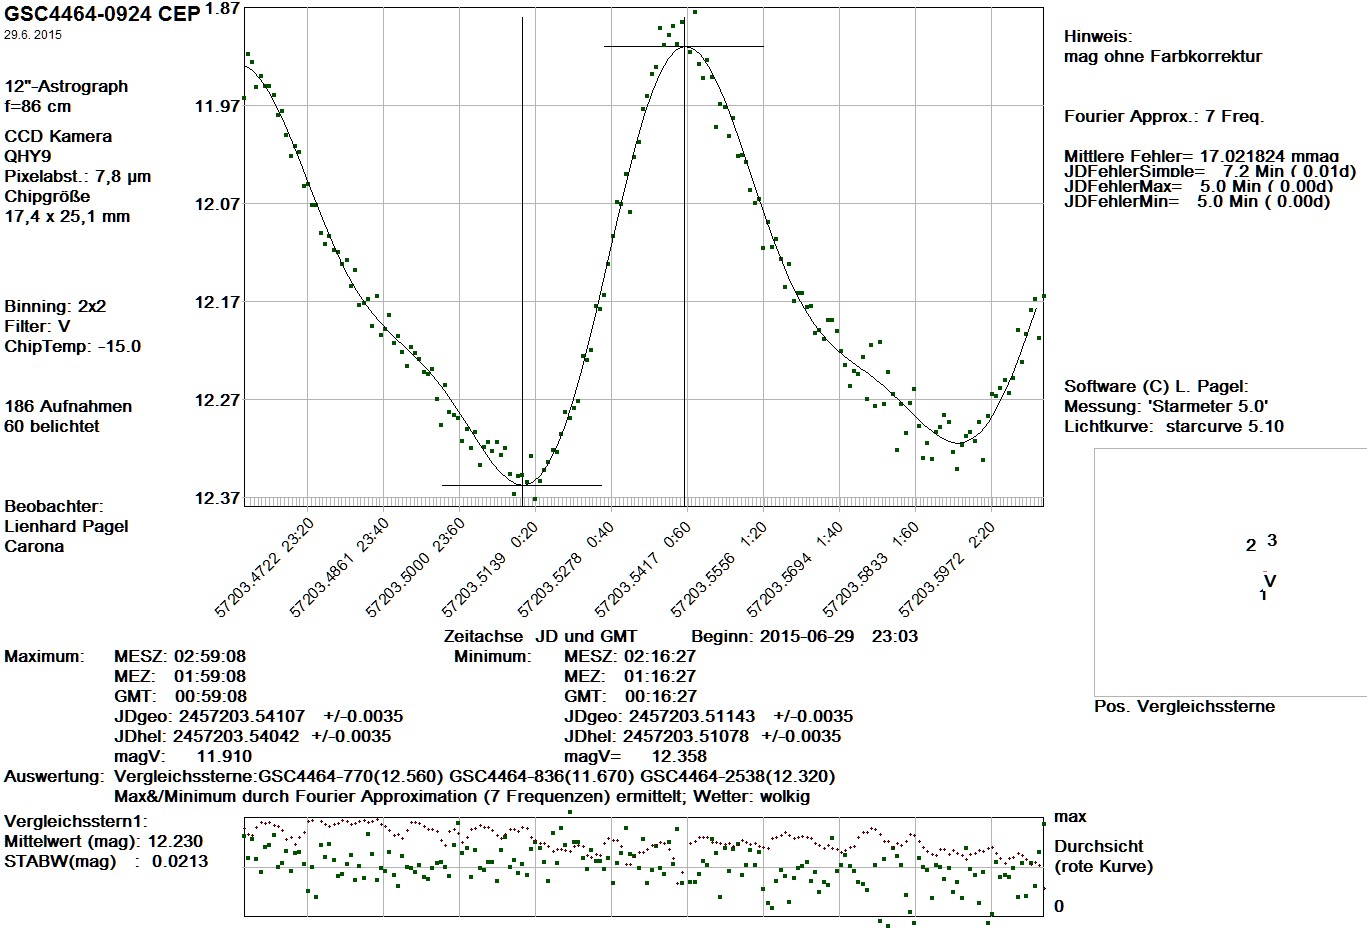Screen dimensions: 1367x928
Task: Select 'Software (C) L. Pagel:' text
Action: pyautogui.click(x=1156, y=386)
